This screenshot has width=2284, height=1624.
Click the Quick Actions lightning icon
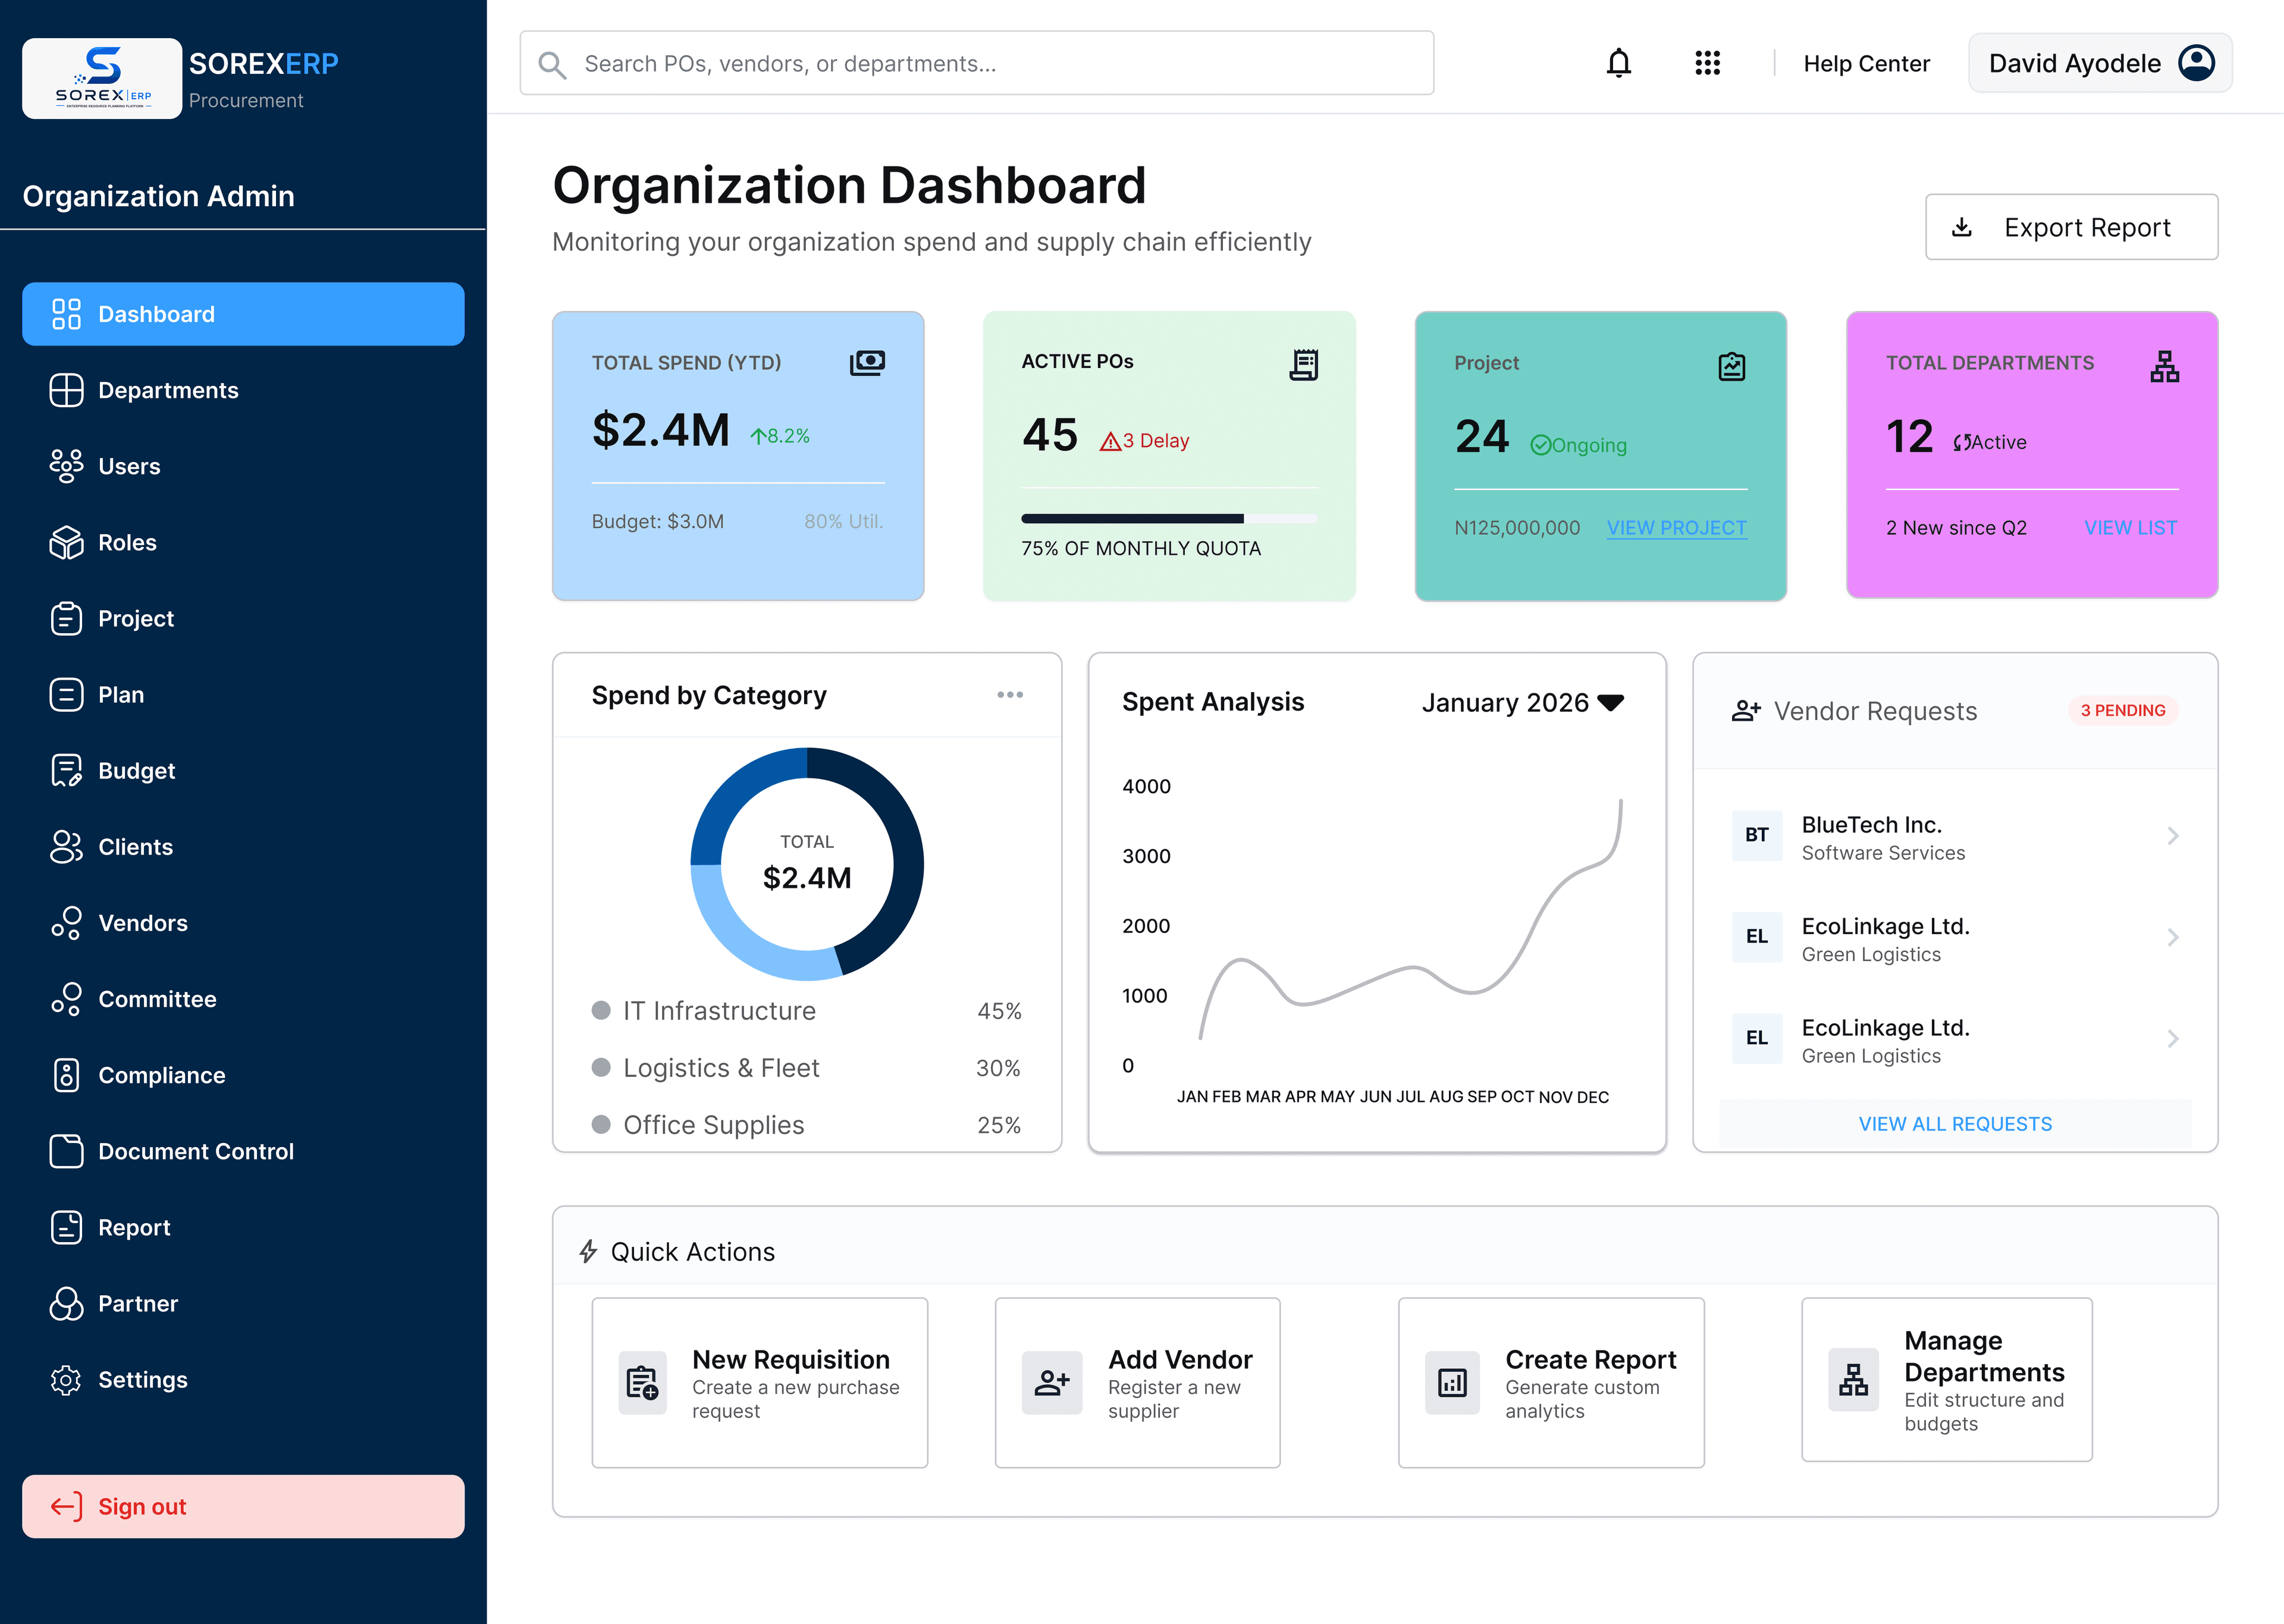[588, 1251]
